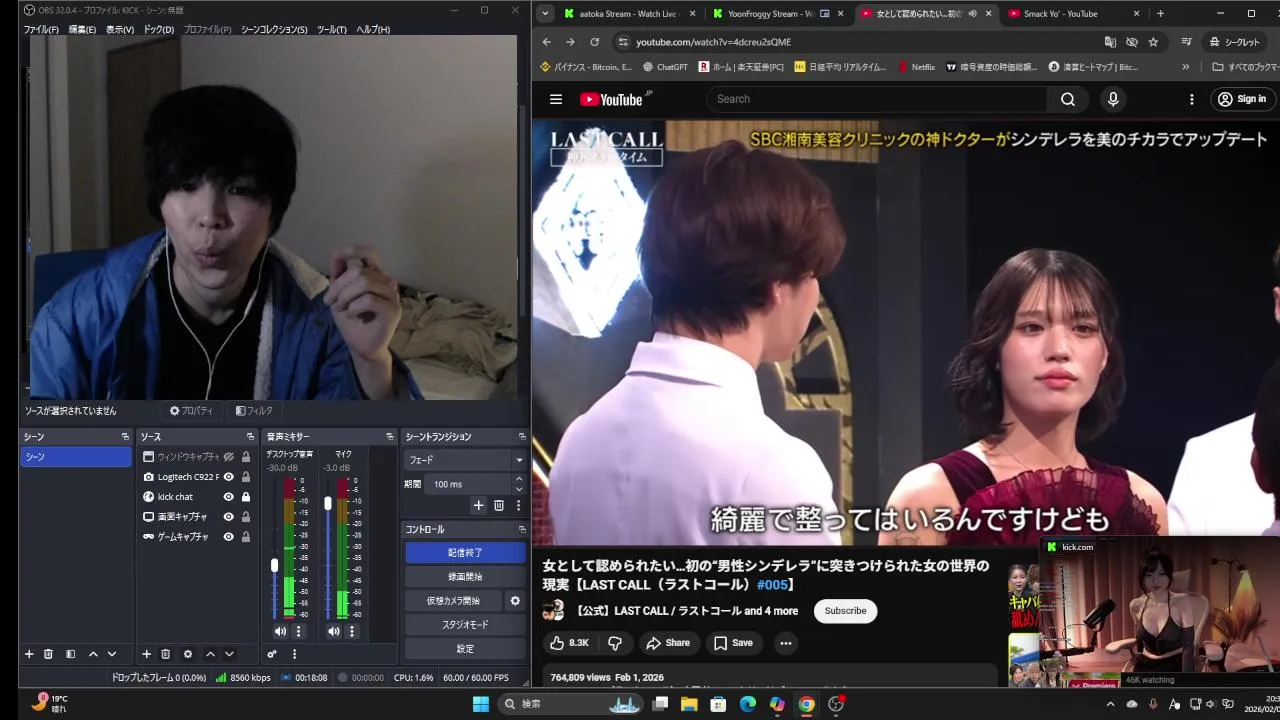Remove selected scene with trash icon
The height and width of the screenshot is (720, 1280).
pos(48,654)
